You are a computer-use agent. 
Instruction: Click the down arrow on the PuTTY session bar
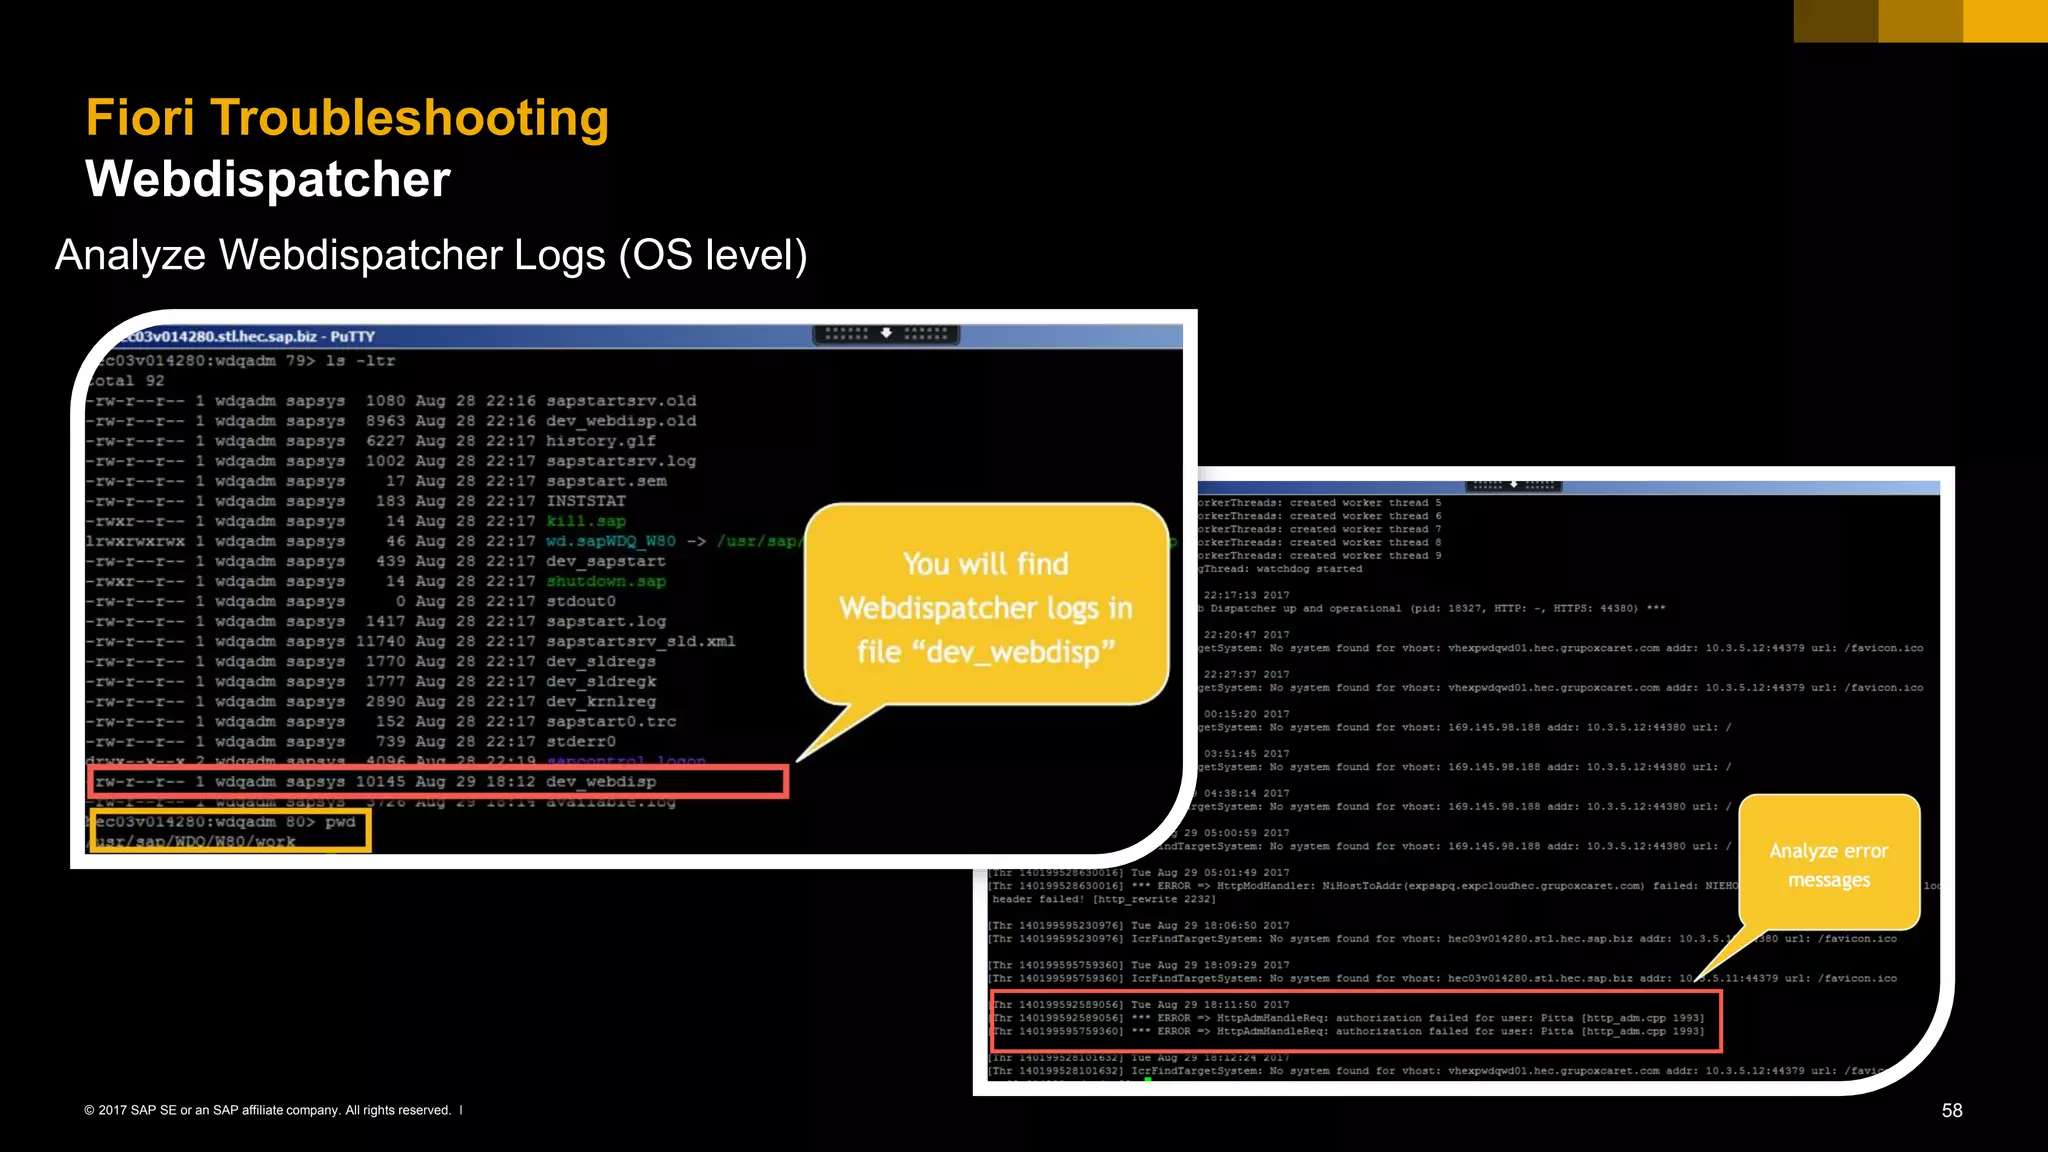(886, 333)
